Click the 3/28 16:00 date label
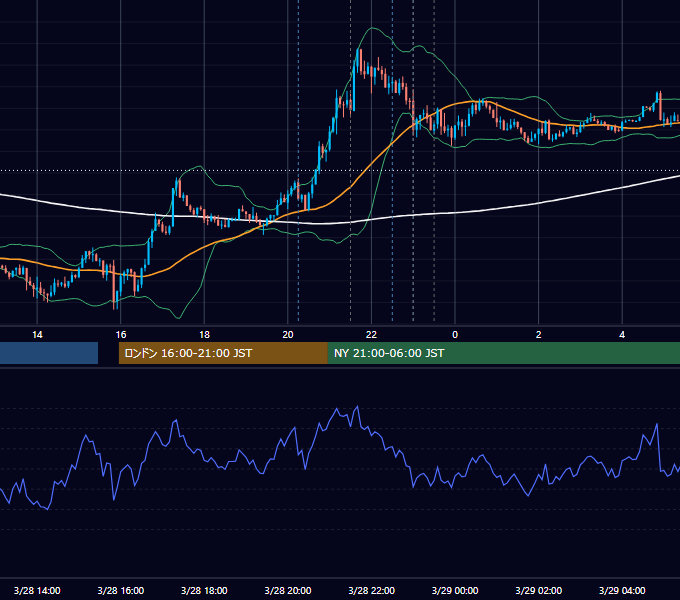This screenshot has height=600, width=680. (x=121, y=590)
